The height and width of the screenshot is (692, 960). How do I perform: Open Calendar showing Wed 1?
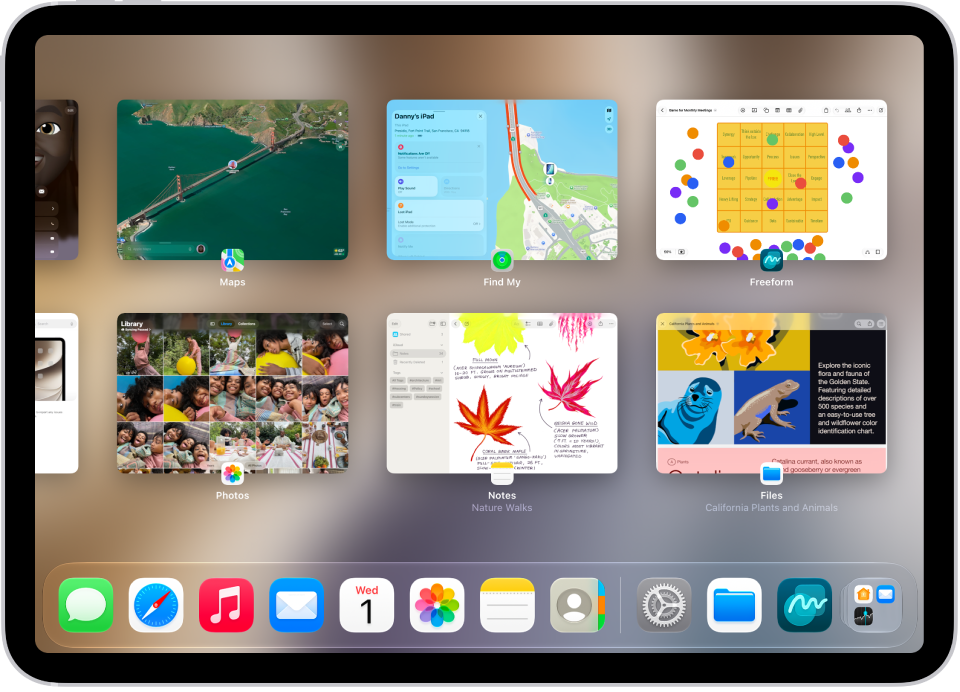point(367,605)
